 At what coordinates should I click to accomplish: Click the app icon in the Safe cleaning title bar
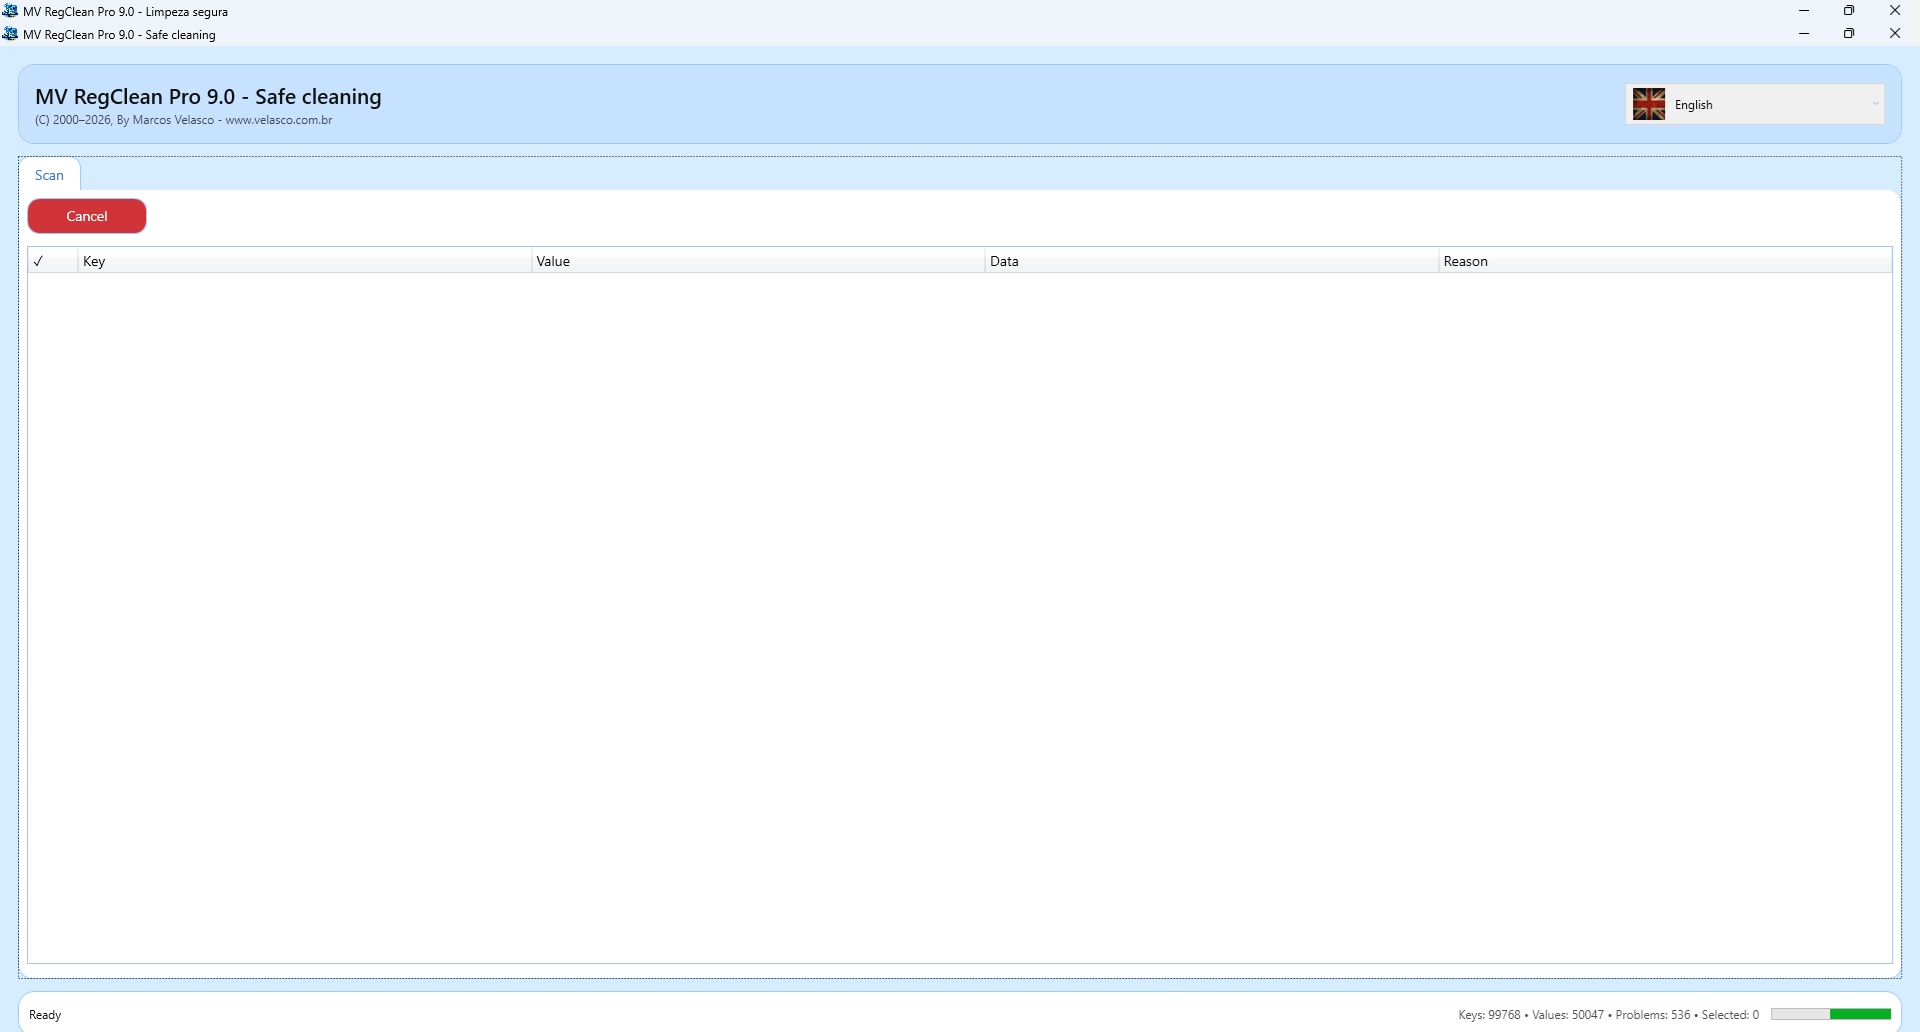(x=10, y=34)
